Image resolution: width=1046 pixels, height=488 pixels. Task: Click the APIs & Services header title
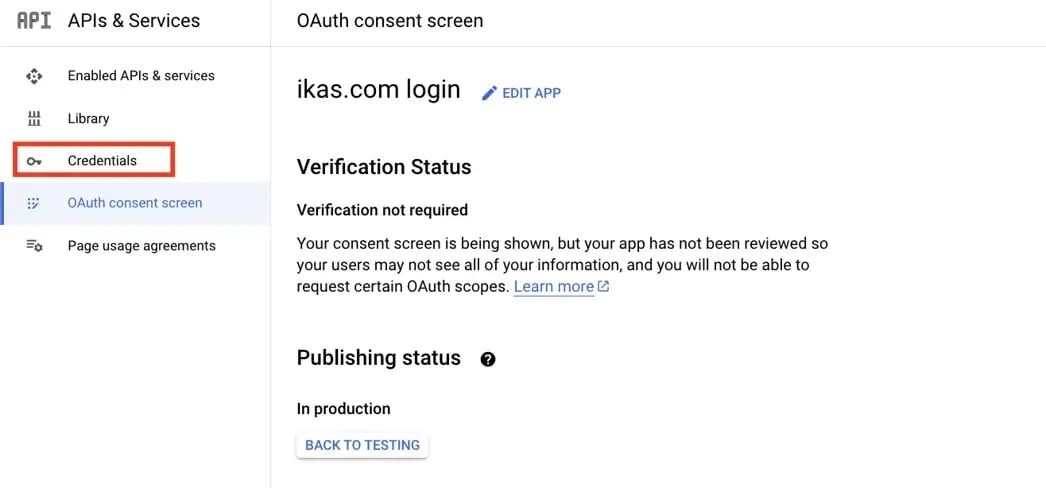point(134,21)
